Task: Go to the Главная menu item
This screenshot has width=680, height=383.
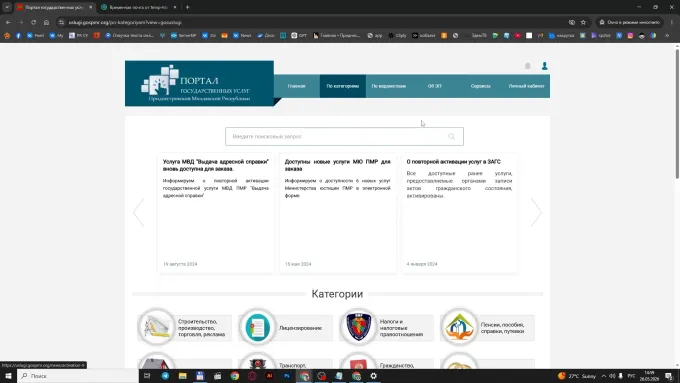Action: coord(297,86)
